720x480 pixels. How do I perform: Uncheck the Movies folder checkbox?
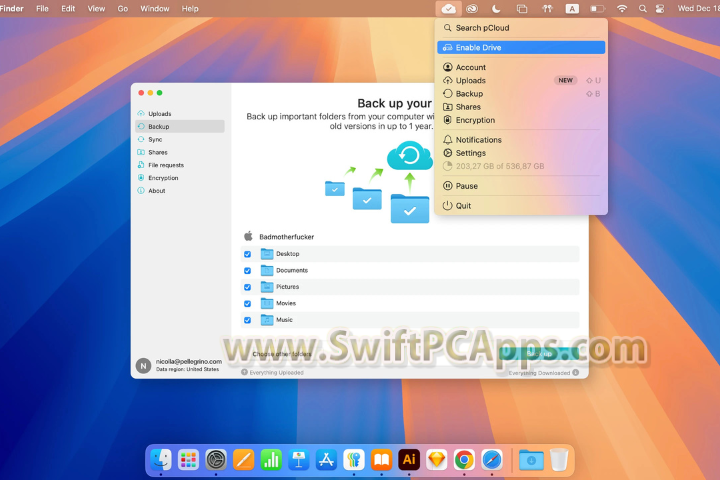click(248, 304)
